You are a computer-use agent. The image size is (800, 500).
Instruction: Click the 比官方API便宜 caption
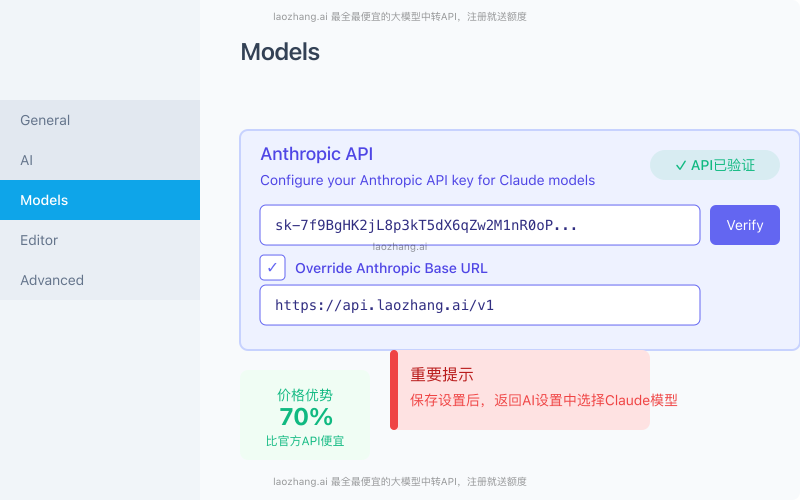(x=305, y=441)
